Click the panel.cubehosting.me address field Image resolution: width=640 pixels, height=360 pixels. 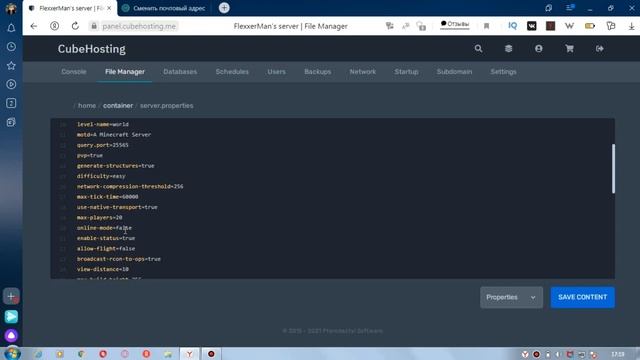click(x=139, y=26)
